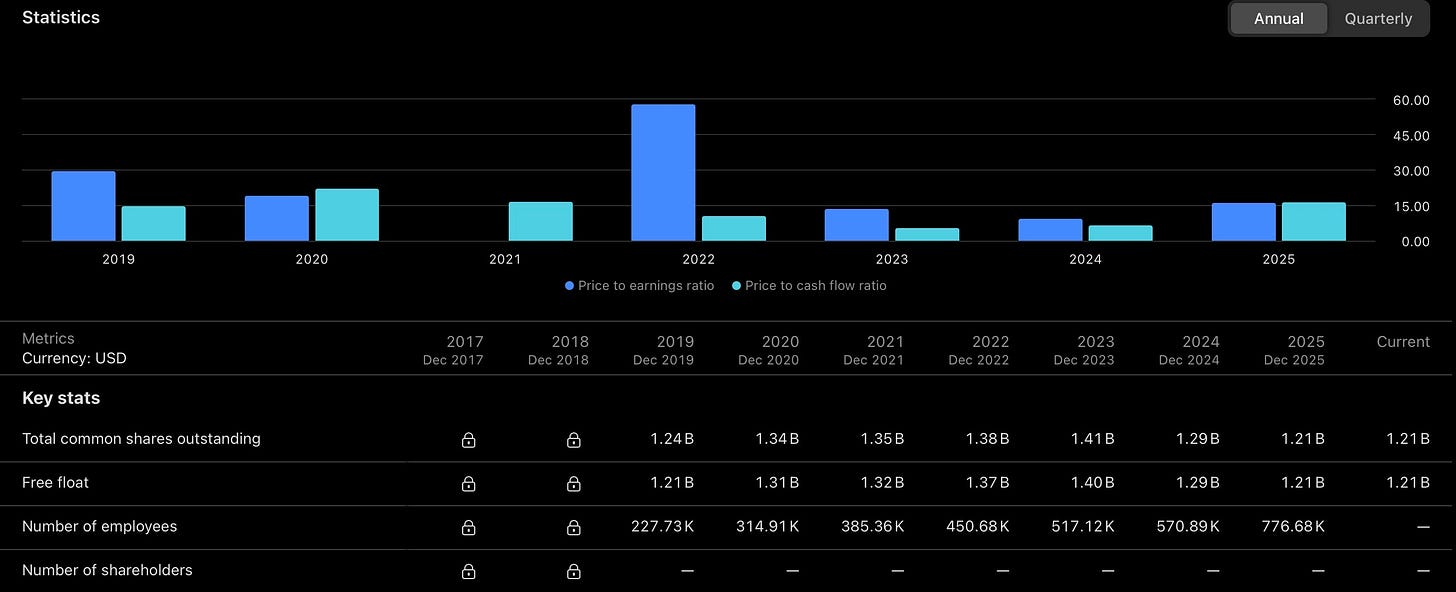Viewport: 1456px width, 592px height.
Task: Click the 2019 Dec 2019 column header
Action: click(x=663, y=350)
